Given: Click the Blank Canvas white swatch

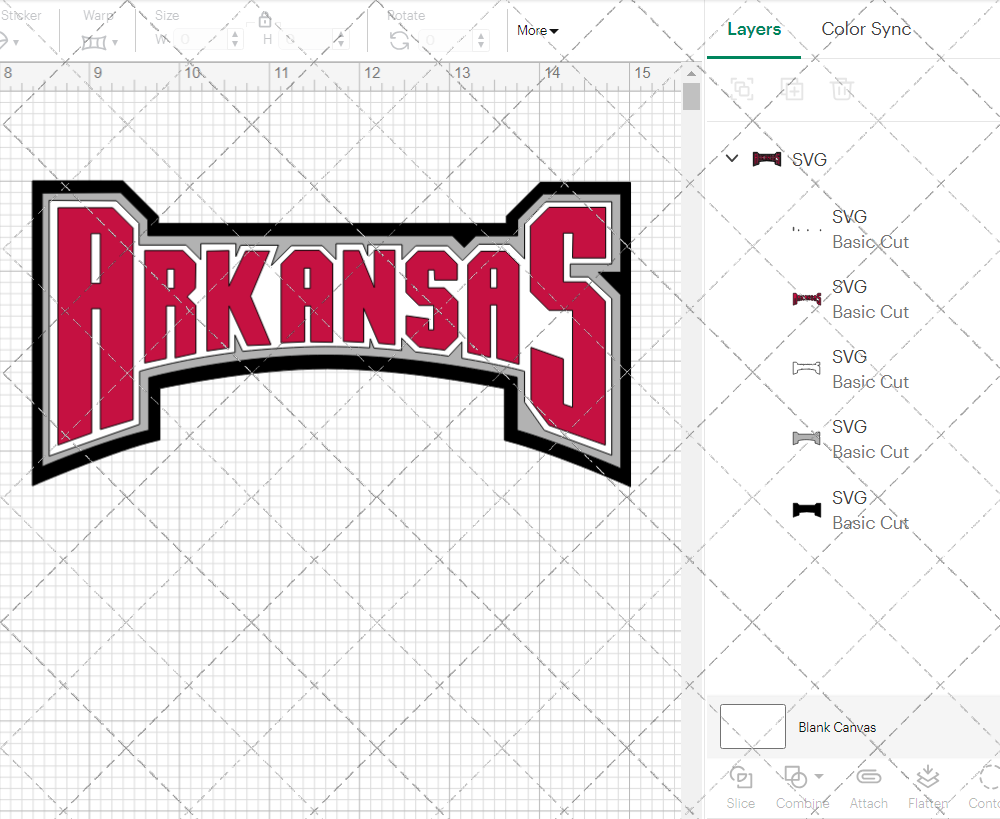Looking at the screenshot, I should (x=752, y=727).
